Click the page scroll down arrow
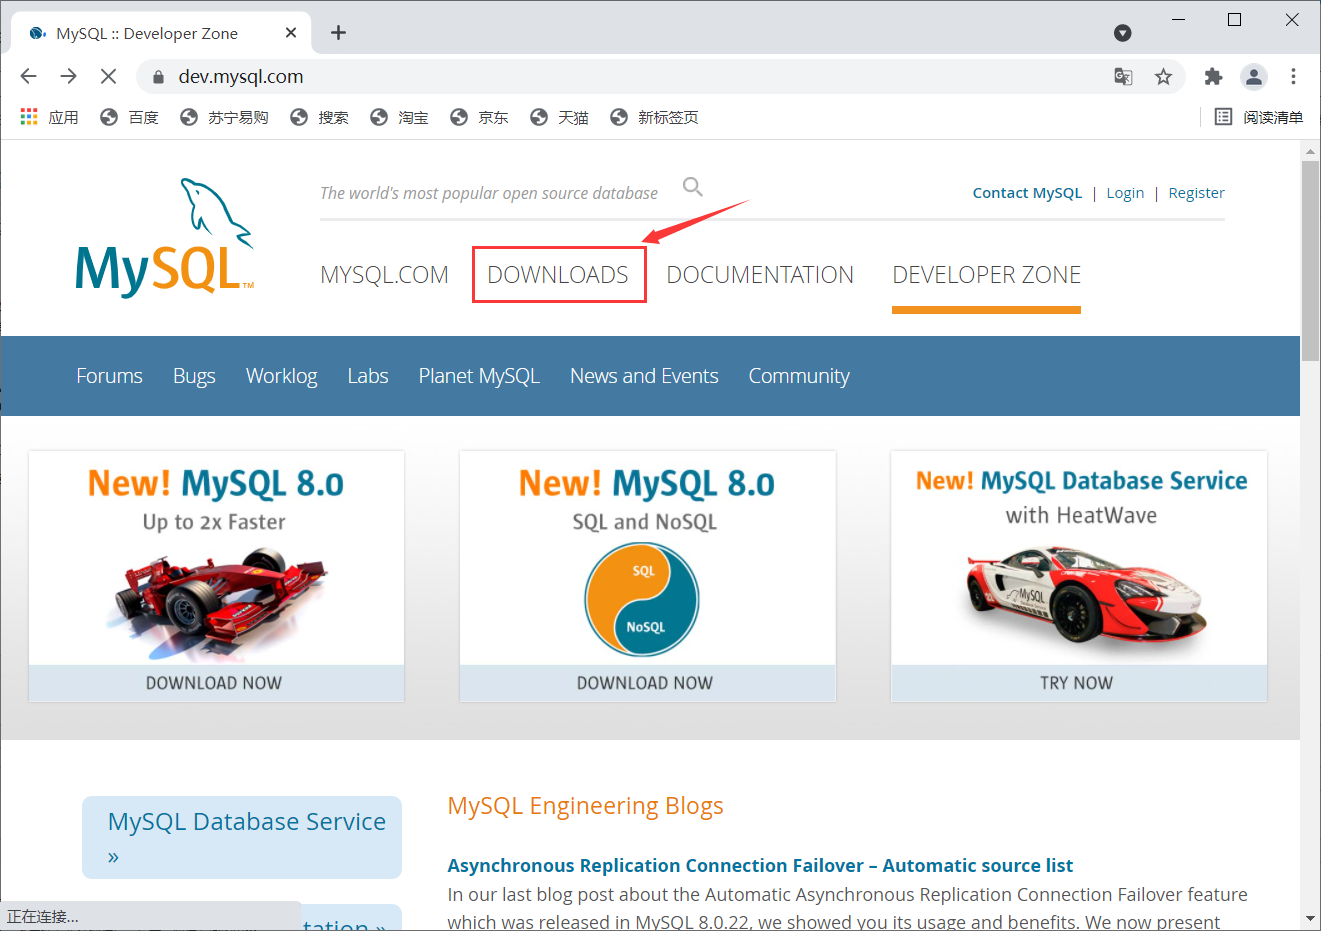Image resolution: width=1321 pixels, height=931 pixels. [1310, 918]
